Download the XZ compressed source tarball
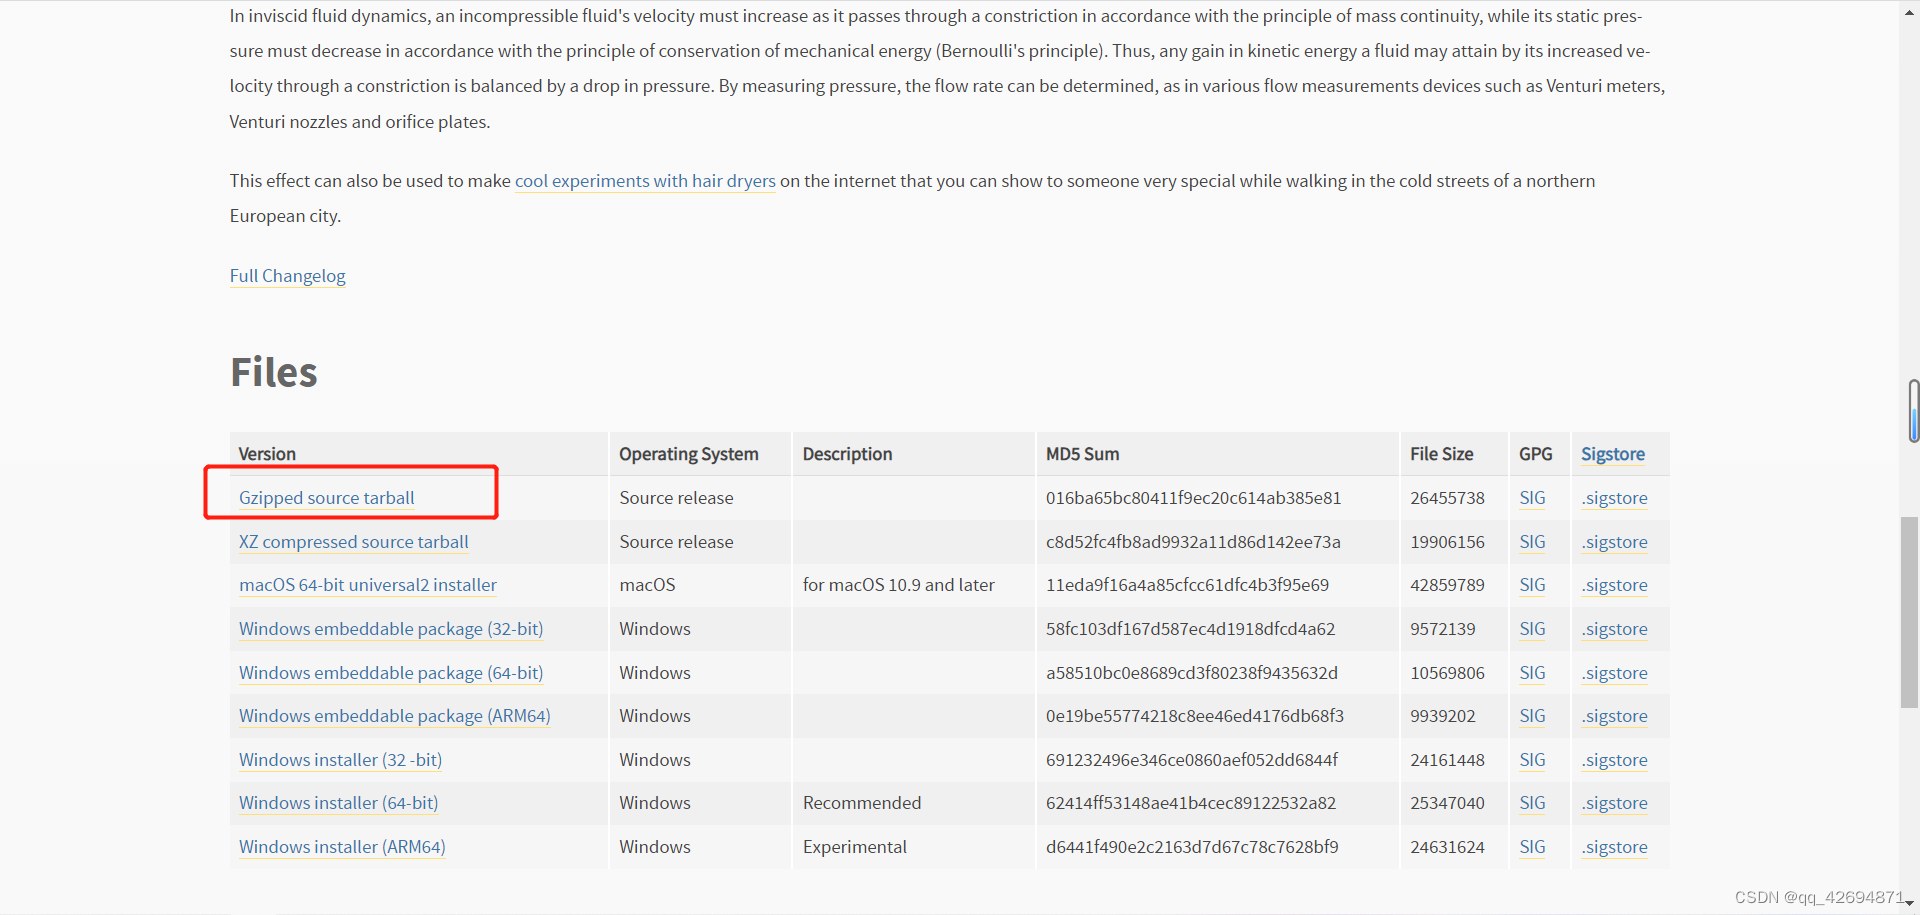 (353, 542)
